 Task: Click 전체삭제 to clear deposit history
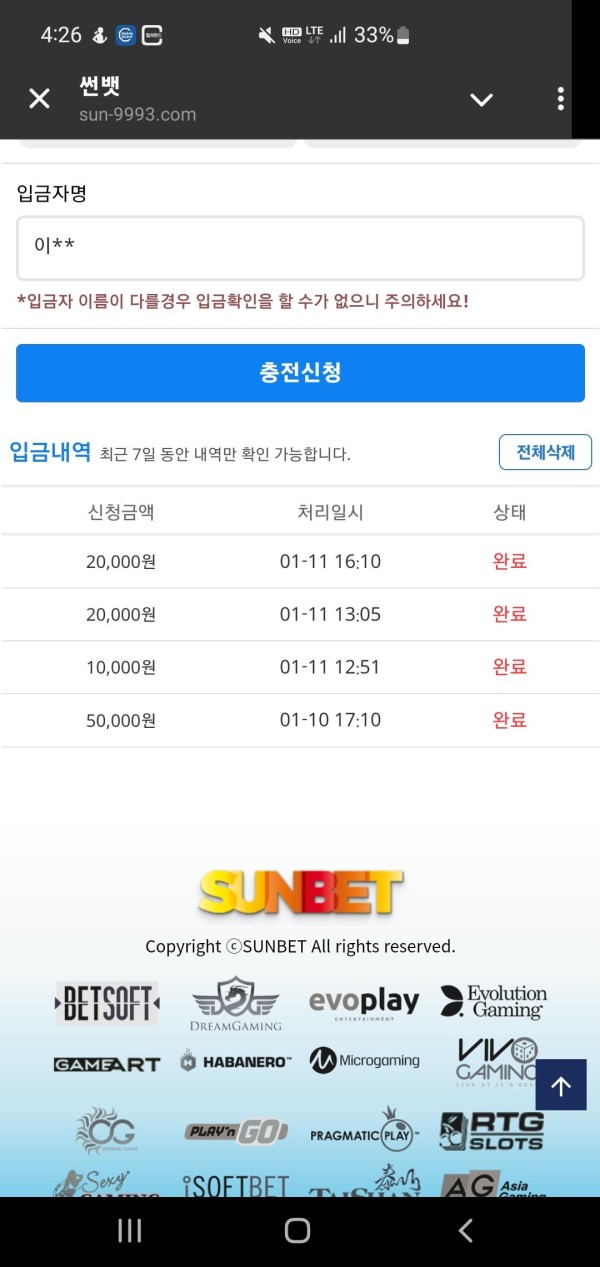[545, 452]
